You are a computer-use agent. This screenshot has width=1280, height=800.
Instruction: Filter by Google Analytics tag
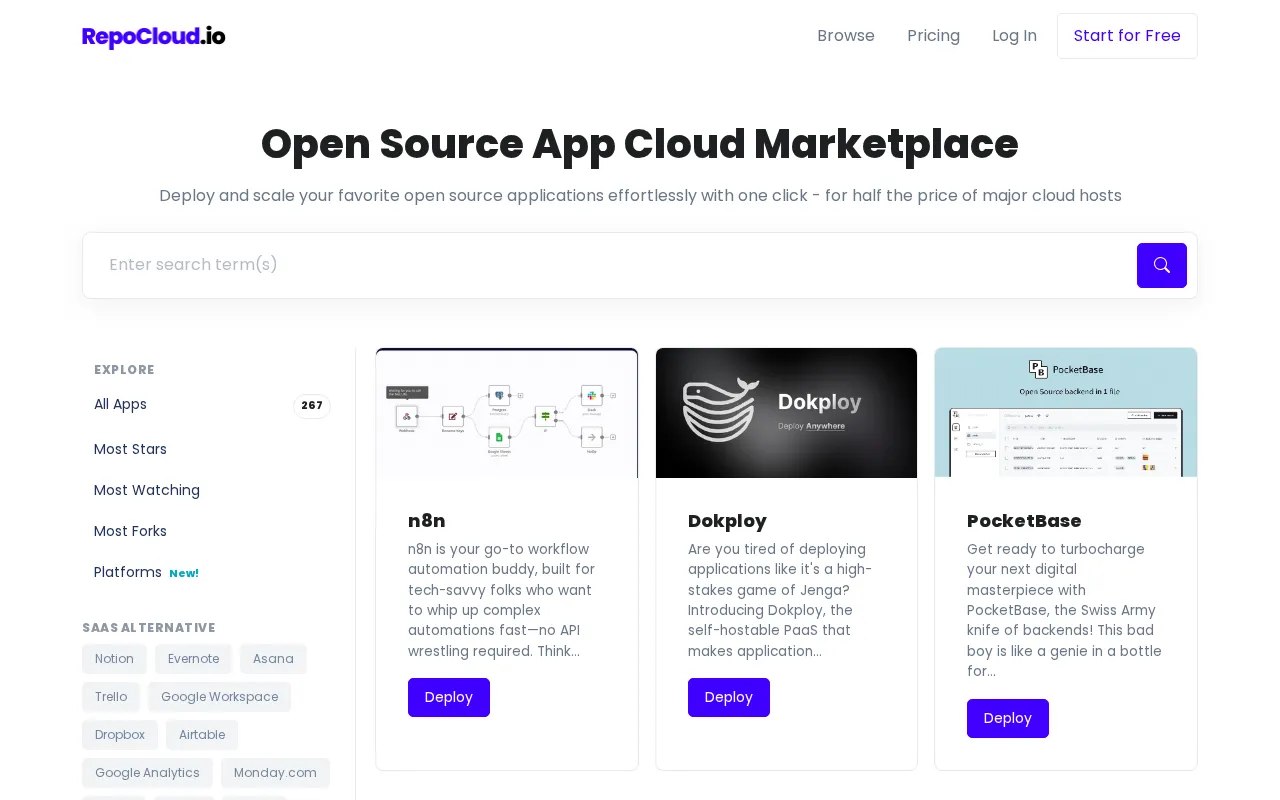pyautogui.click(x=147, y=773)
